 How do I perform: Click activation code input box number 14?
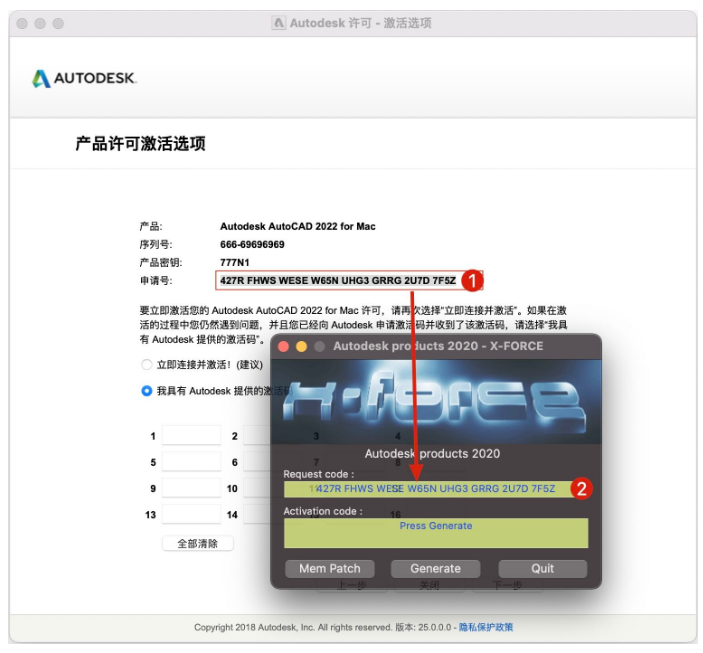257,514
